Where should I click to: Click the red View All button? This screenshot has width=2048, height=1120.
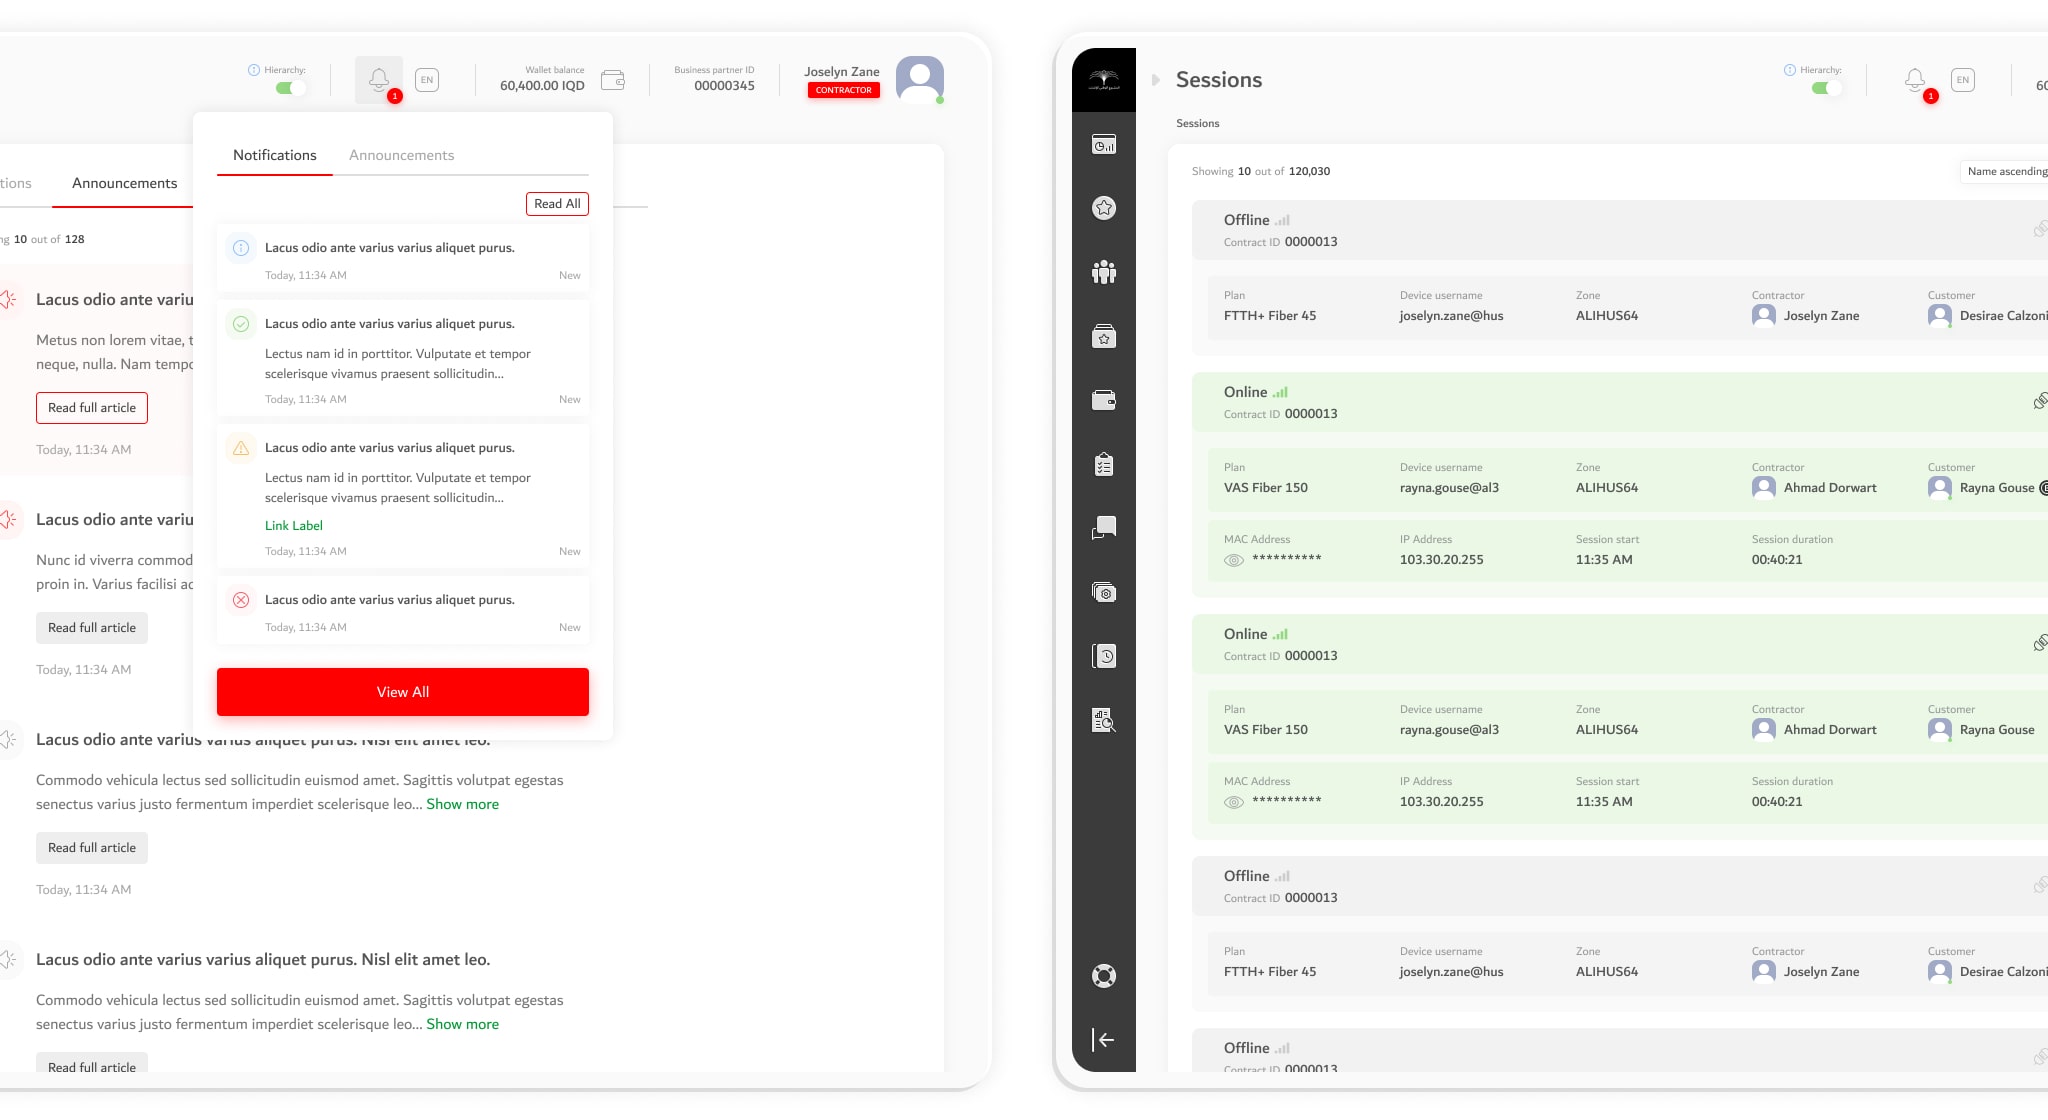point(402,692)
